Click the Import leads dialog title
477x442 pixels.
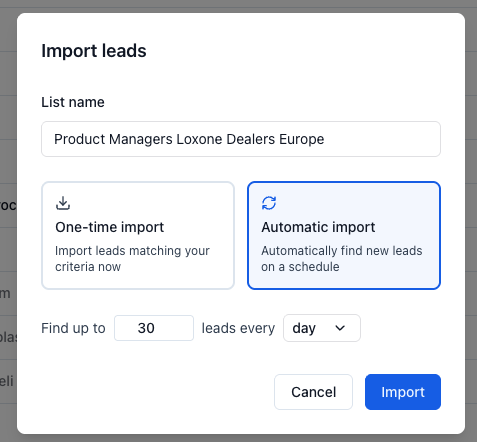[x=94, y=51]
